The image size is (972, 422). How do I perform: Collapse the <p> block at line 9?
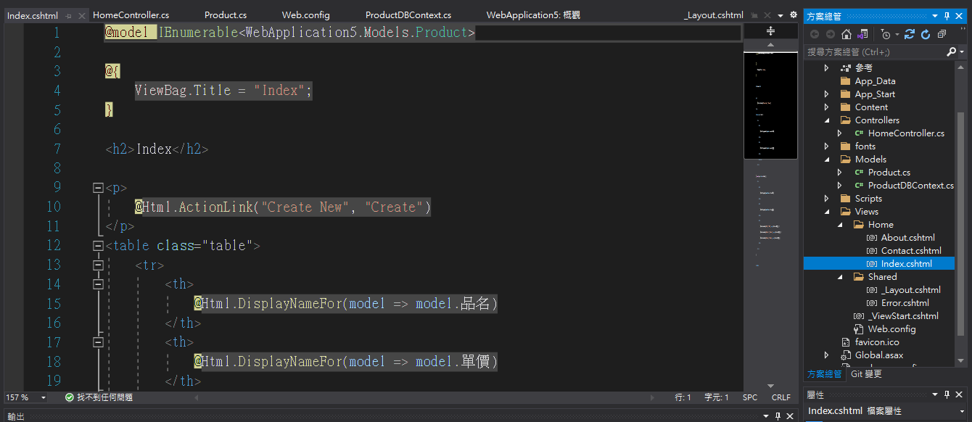point(97,187)
